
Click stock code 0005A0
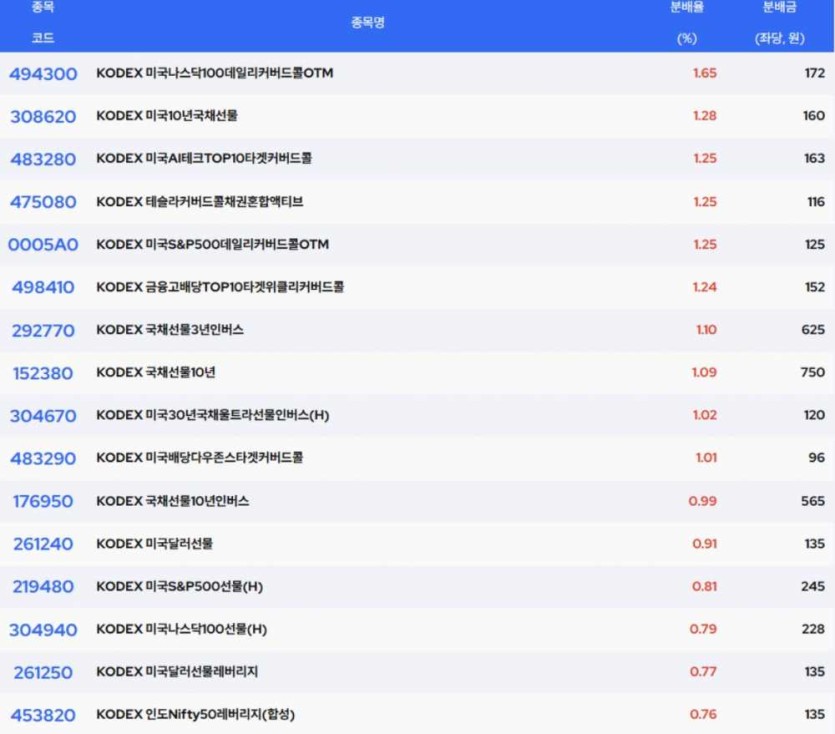(x=43, y=245)
